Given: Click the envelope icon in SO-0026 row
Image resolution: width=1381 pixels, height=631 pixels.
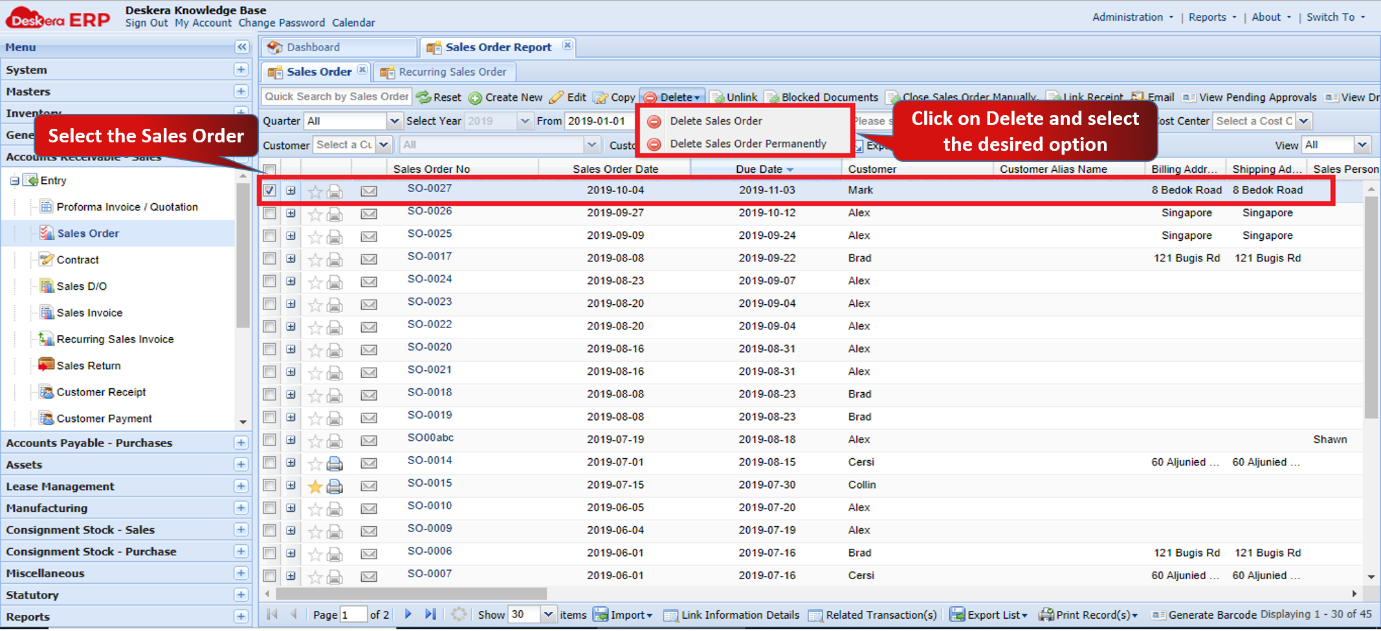Looking at the screenshot, I should (369, 214).
